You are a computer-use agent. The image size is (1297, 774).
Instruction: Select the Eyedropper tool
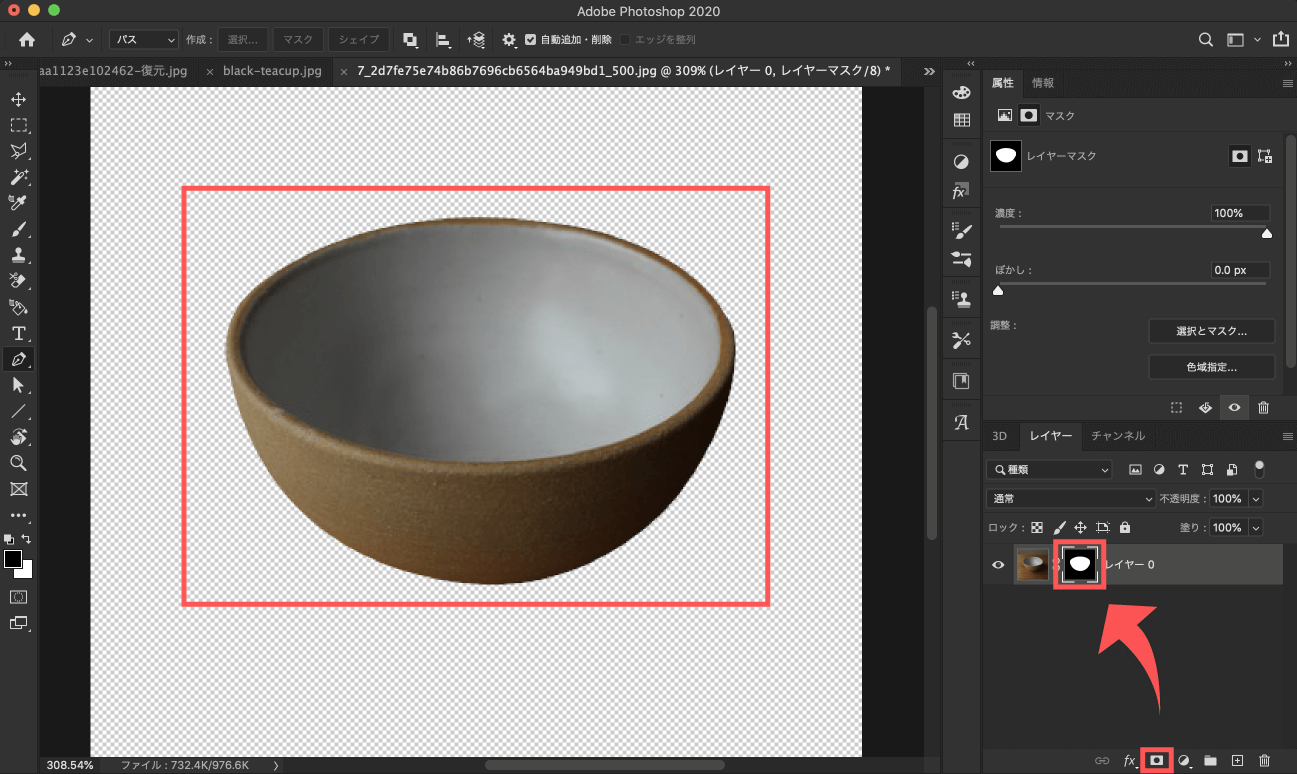(x=19, y=204)
